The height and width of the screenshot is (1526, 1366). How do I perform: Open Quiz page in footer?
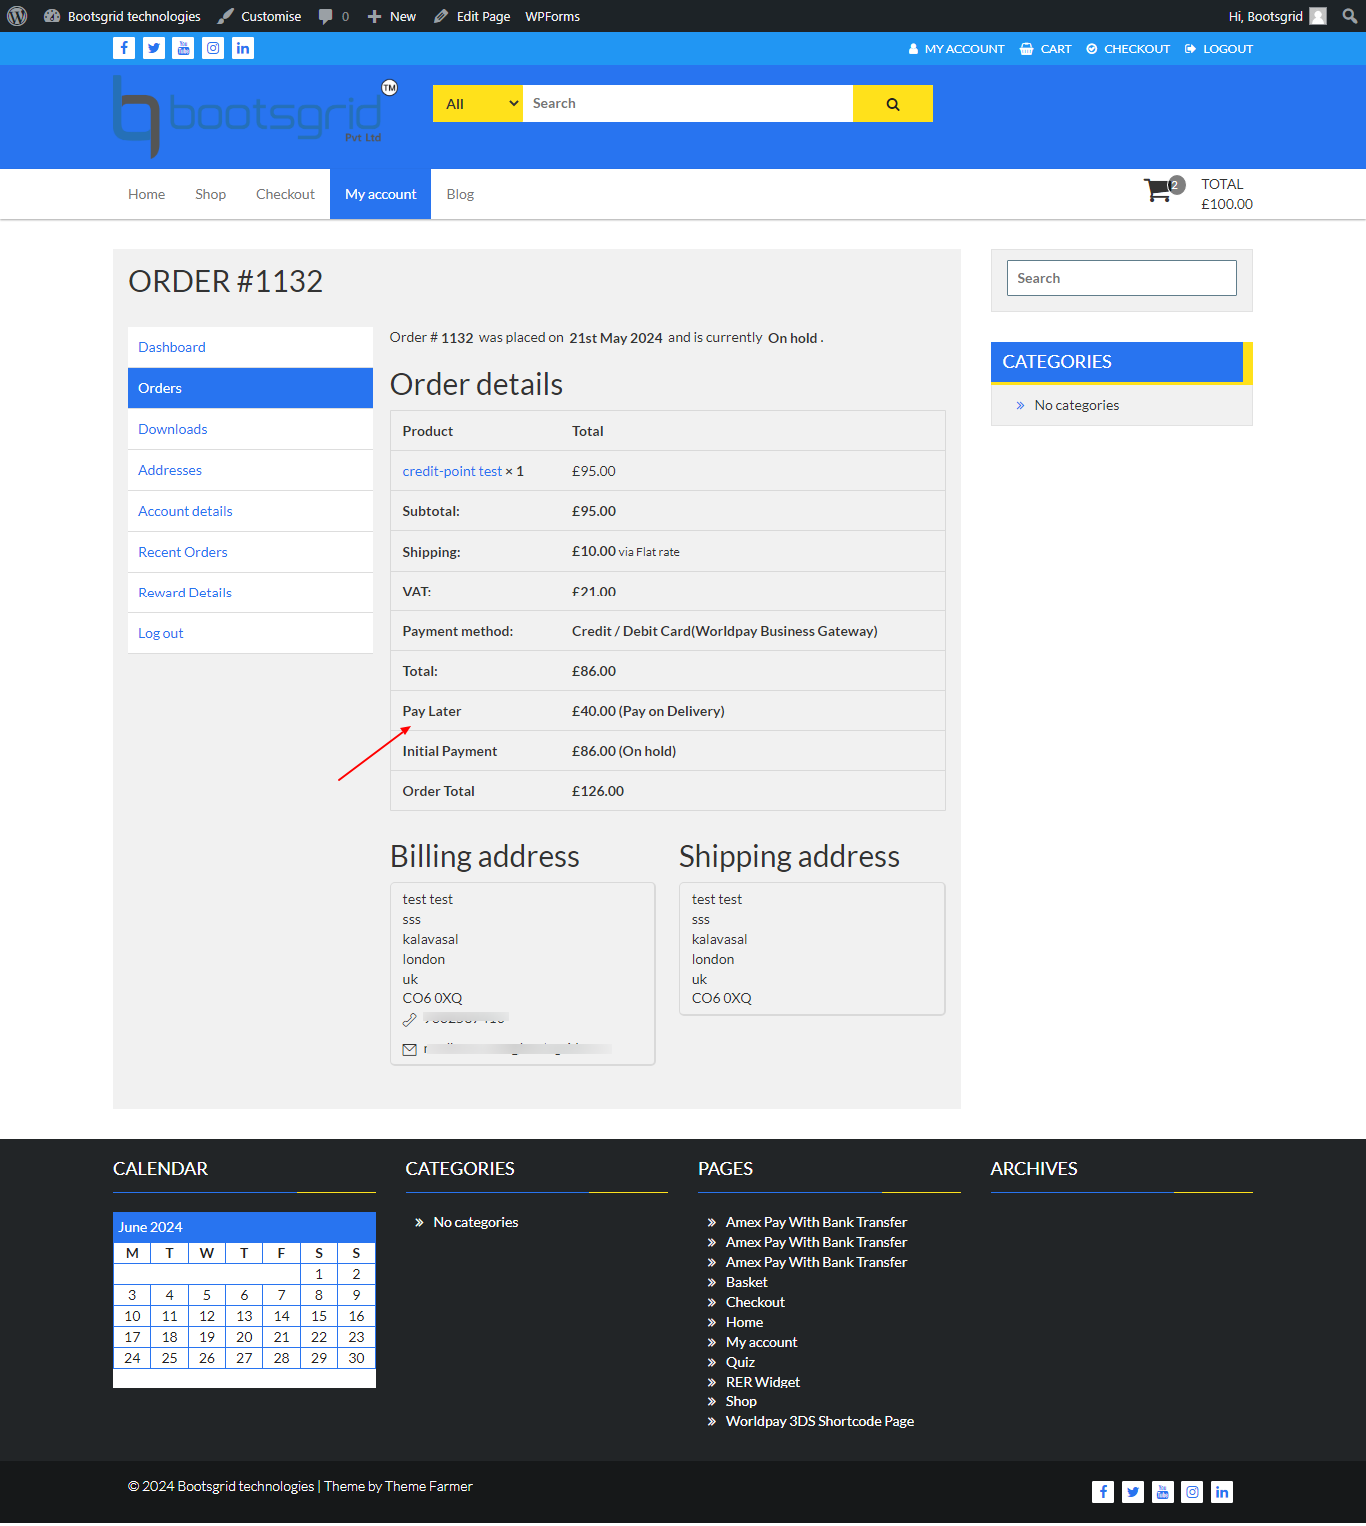coord(740,1362)
